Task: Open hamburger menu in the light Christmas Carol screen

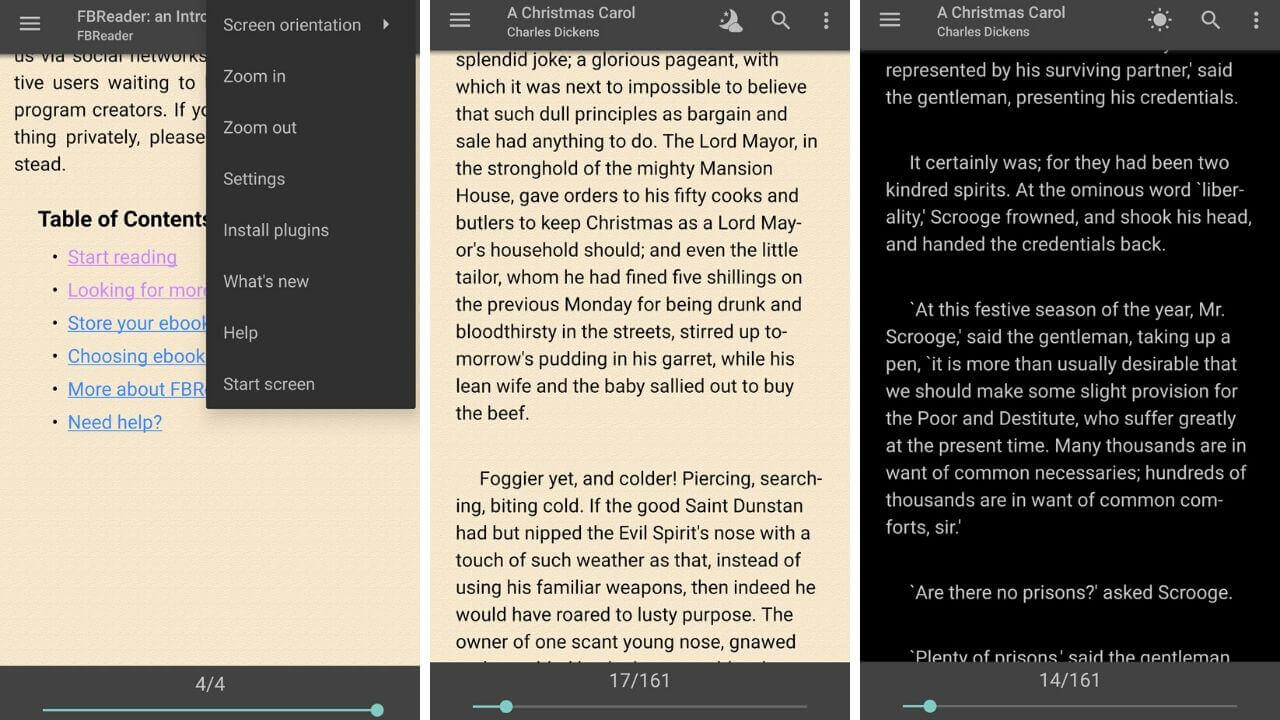Action: click(460, 20)
